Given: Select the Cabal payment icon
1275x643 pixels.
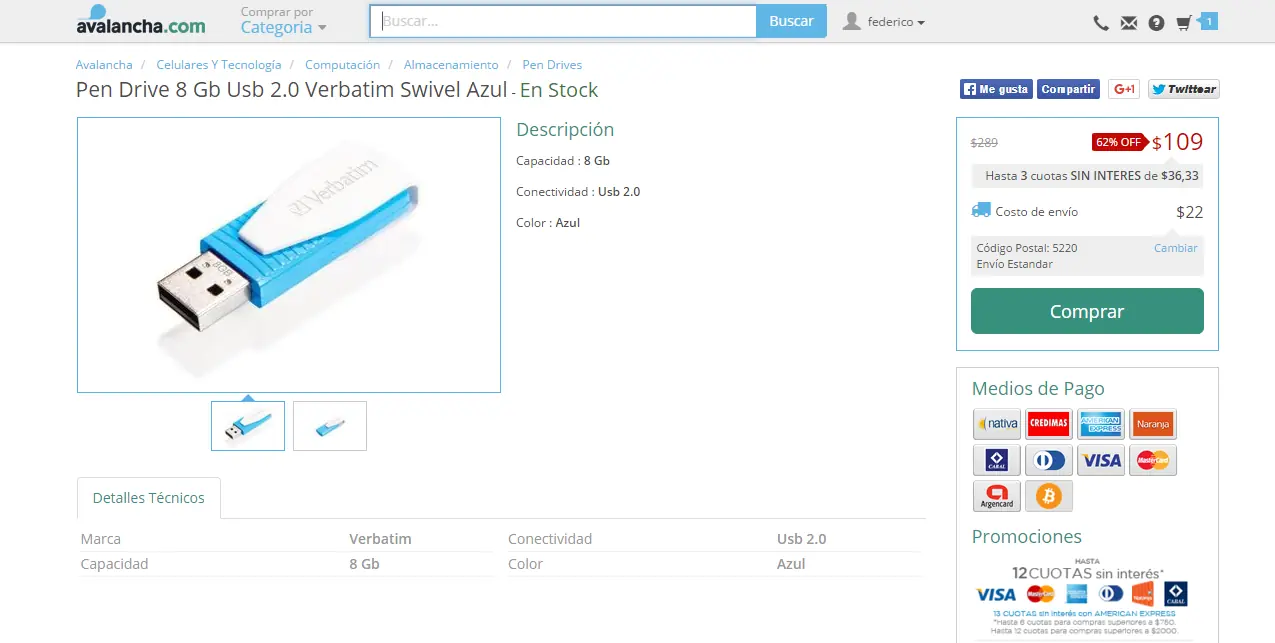Looking at the screenshot, I should 997,460.
